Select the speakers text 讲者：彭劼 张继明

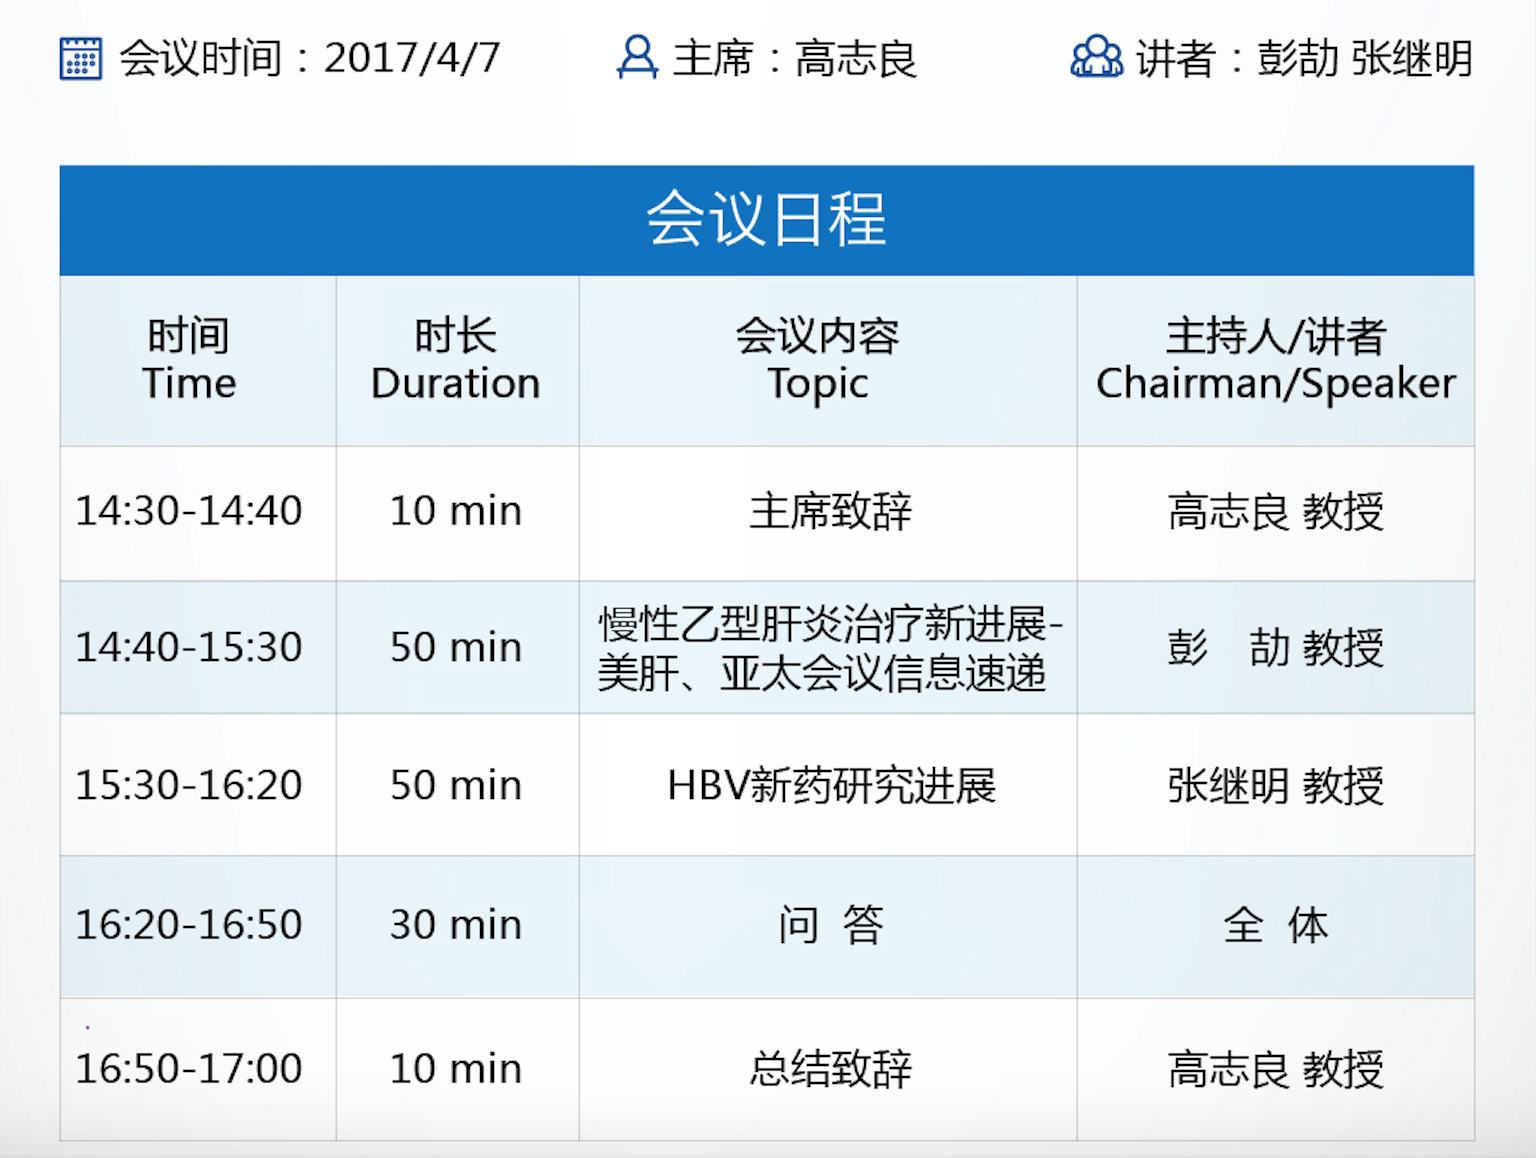point(1304,58)
